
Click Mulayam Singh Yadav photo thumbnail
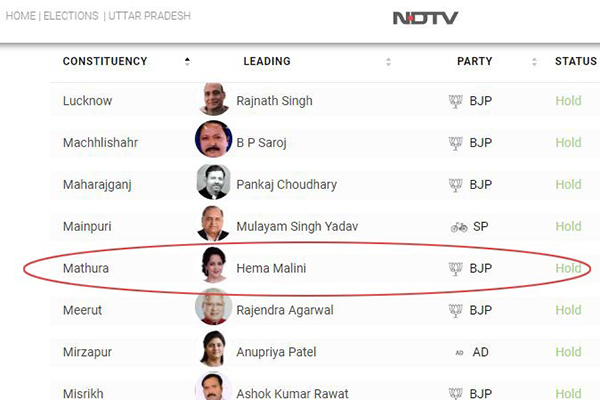[x=213, y=224]
